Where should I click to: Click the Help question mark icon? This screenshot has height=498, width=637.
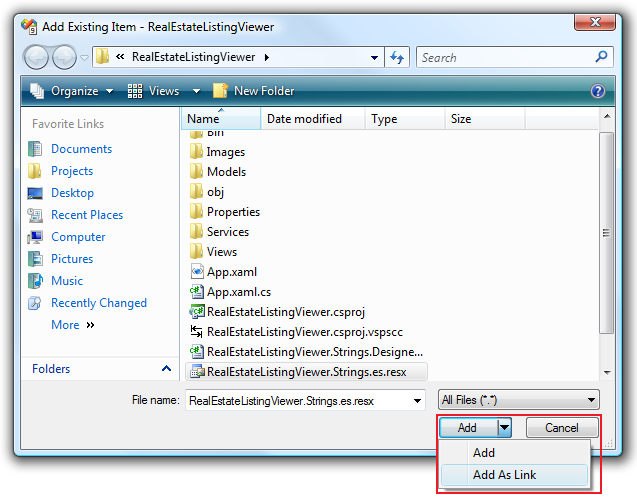point(598,91)
